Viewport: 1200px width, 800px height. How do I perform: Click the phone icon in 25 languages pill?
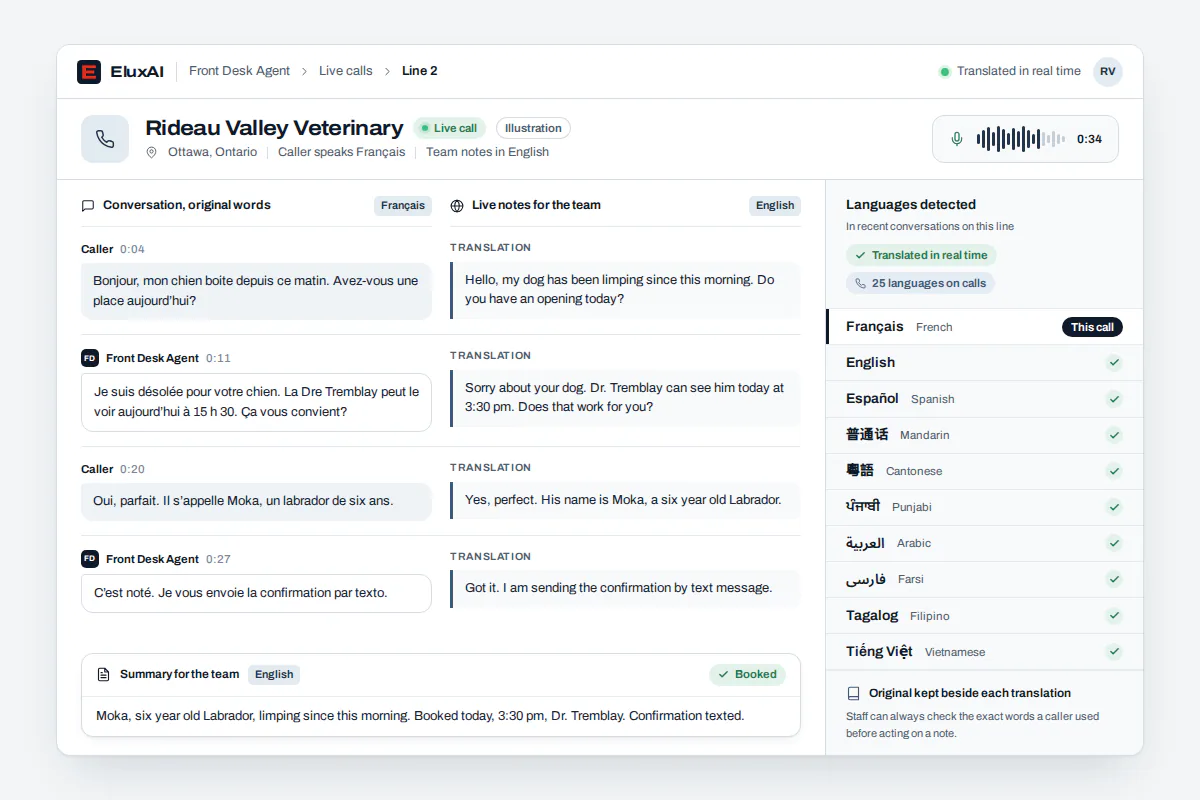pyautogui.click(x=860, y=283)
